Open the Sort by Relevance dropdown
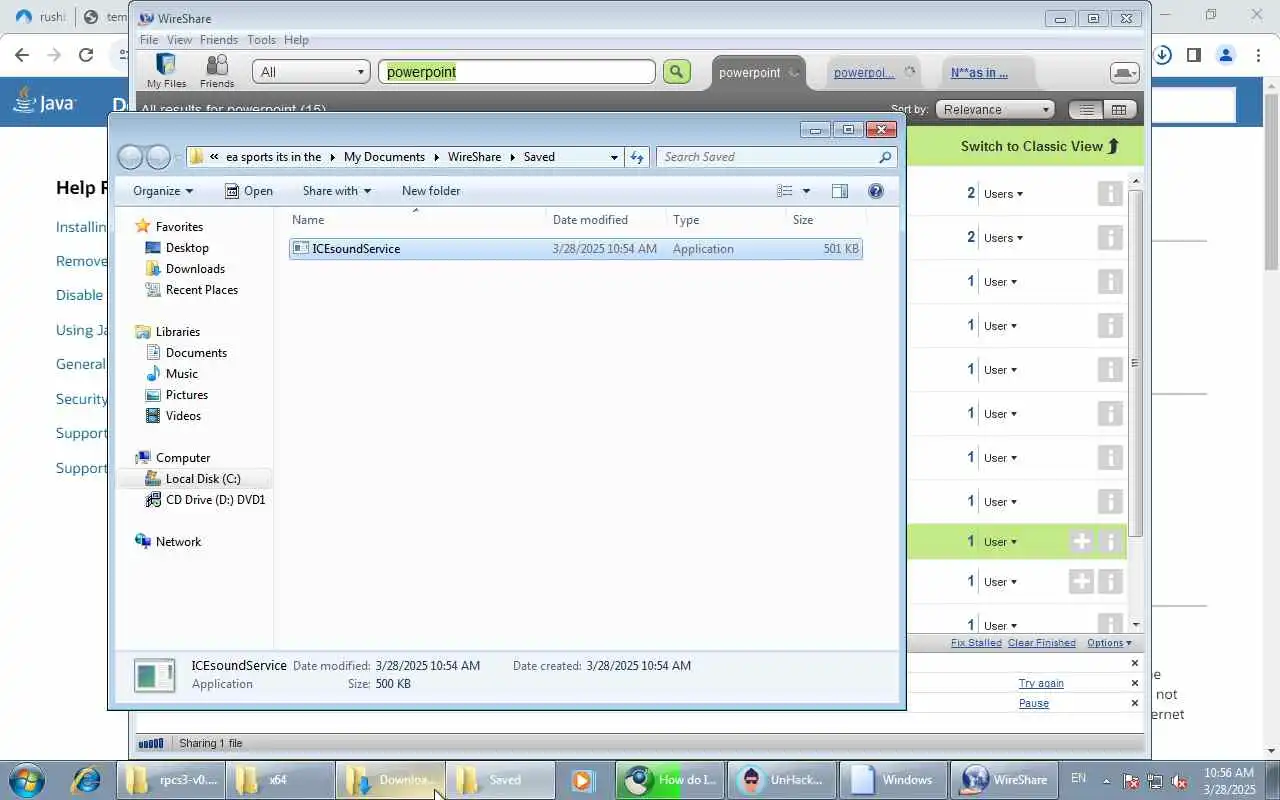The image size is (1280, 800). click(996, 110)
